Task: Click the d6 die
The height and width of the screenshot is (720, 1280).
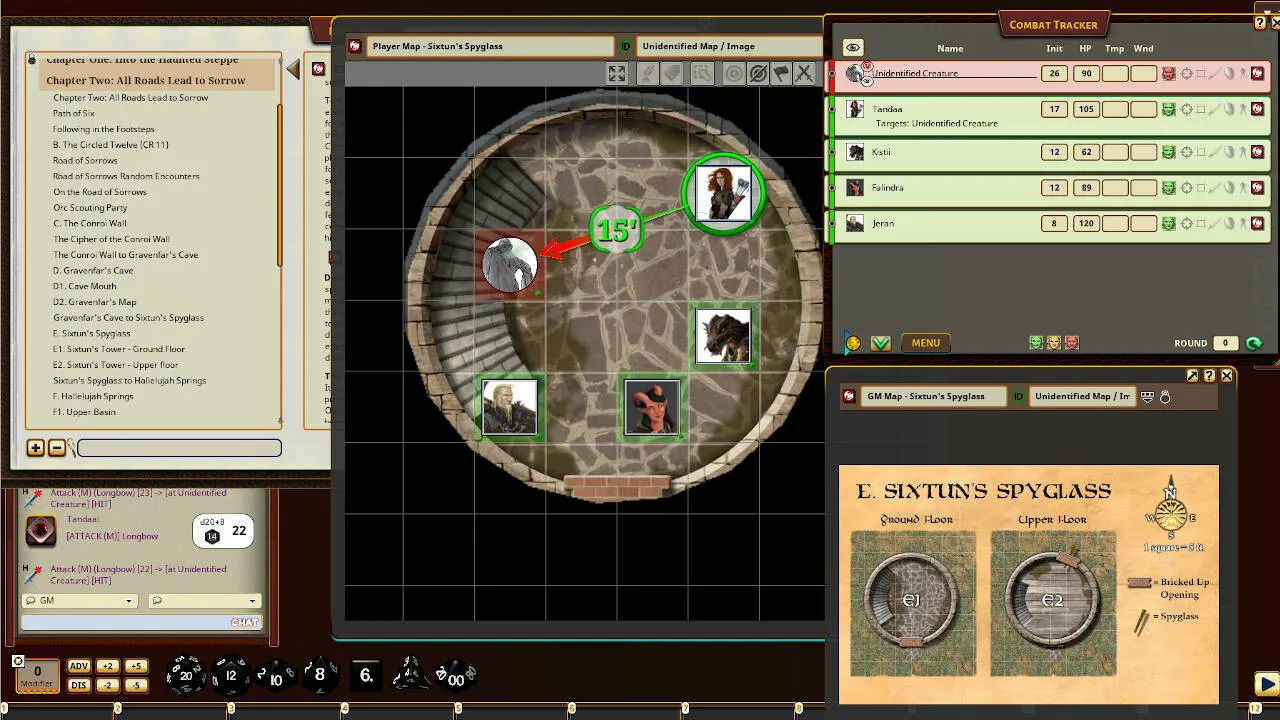Action: coord(367,675)
